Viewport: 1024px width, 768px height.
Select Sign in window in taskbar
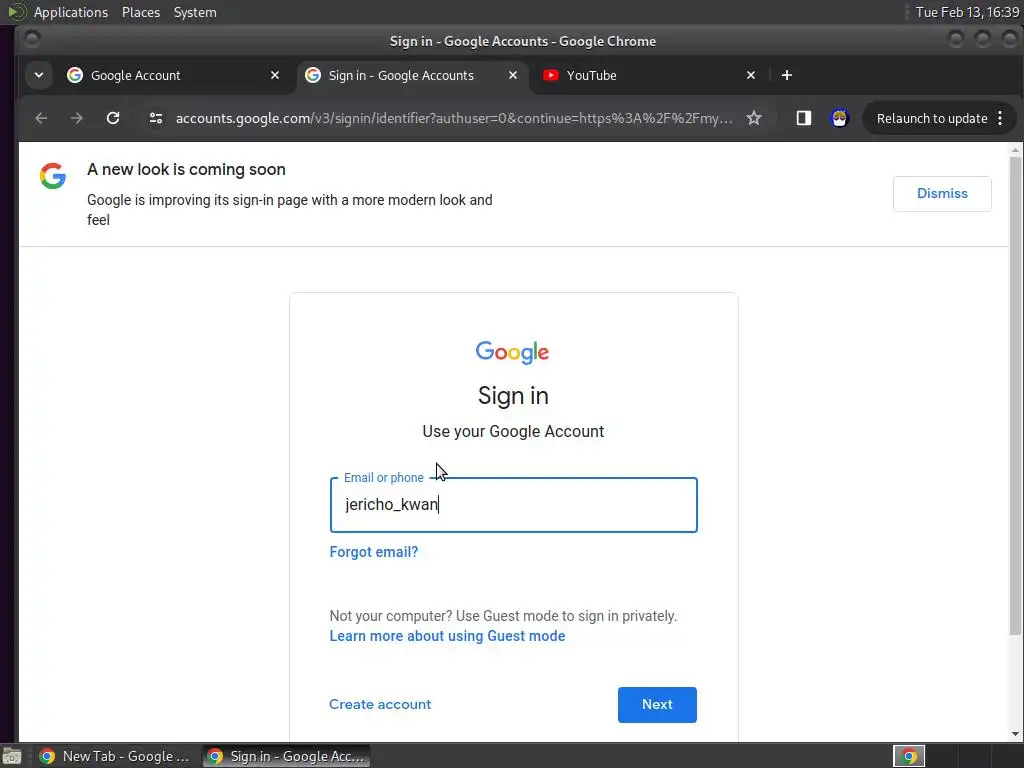(x=287, y=756)
